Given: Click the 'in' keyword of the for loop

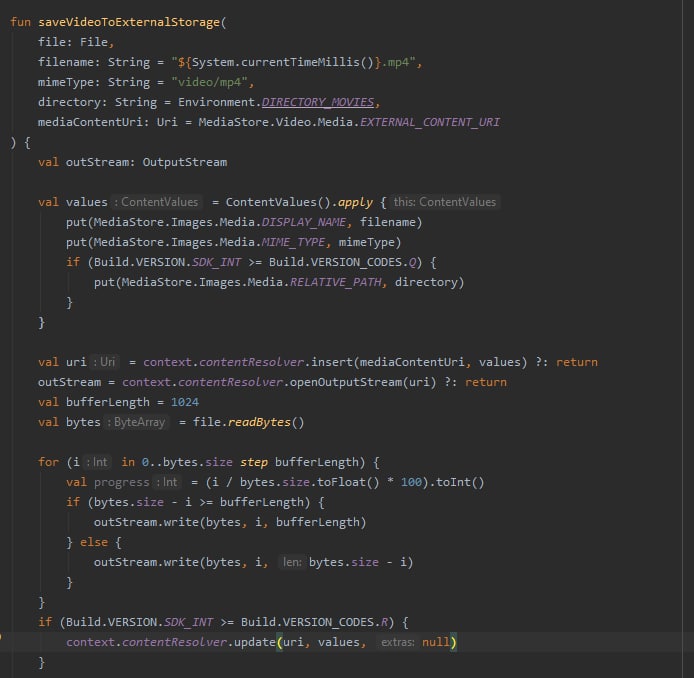Looking at the screenshot, I should click(128, 462).
